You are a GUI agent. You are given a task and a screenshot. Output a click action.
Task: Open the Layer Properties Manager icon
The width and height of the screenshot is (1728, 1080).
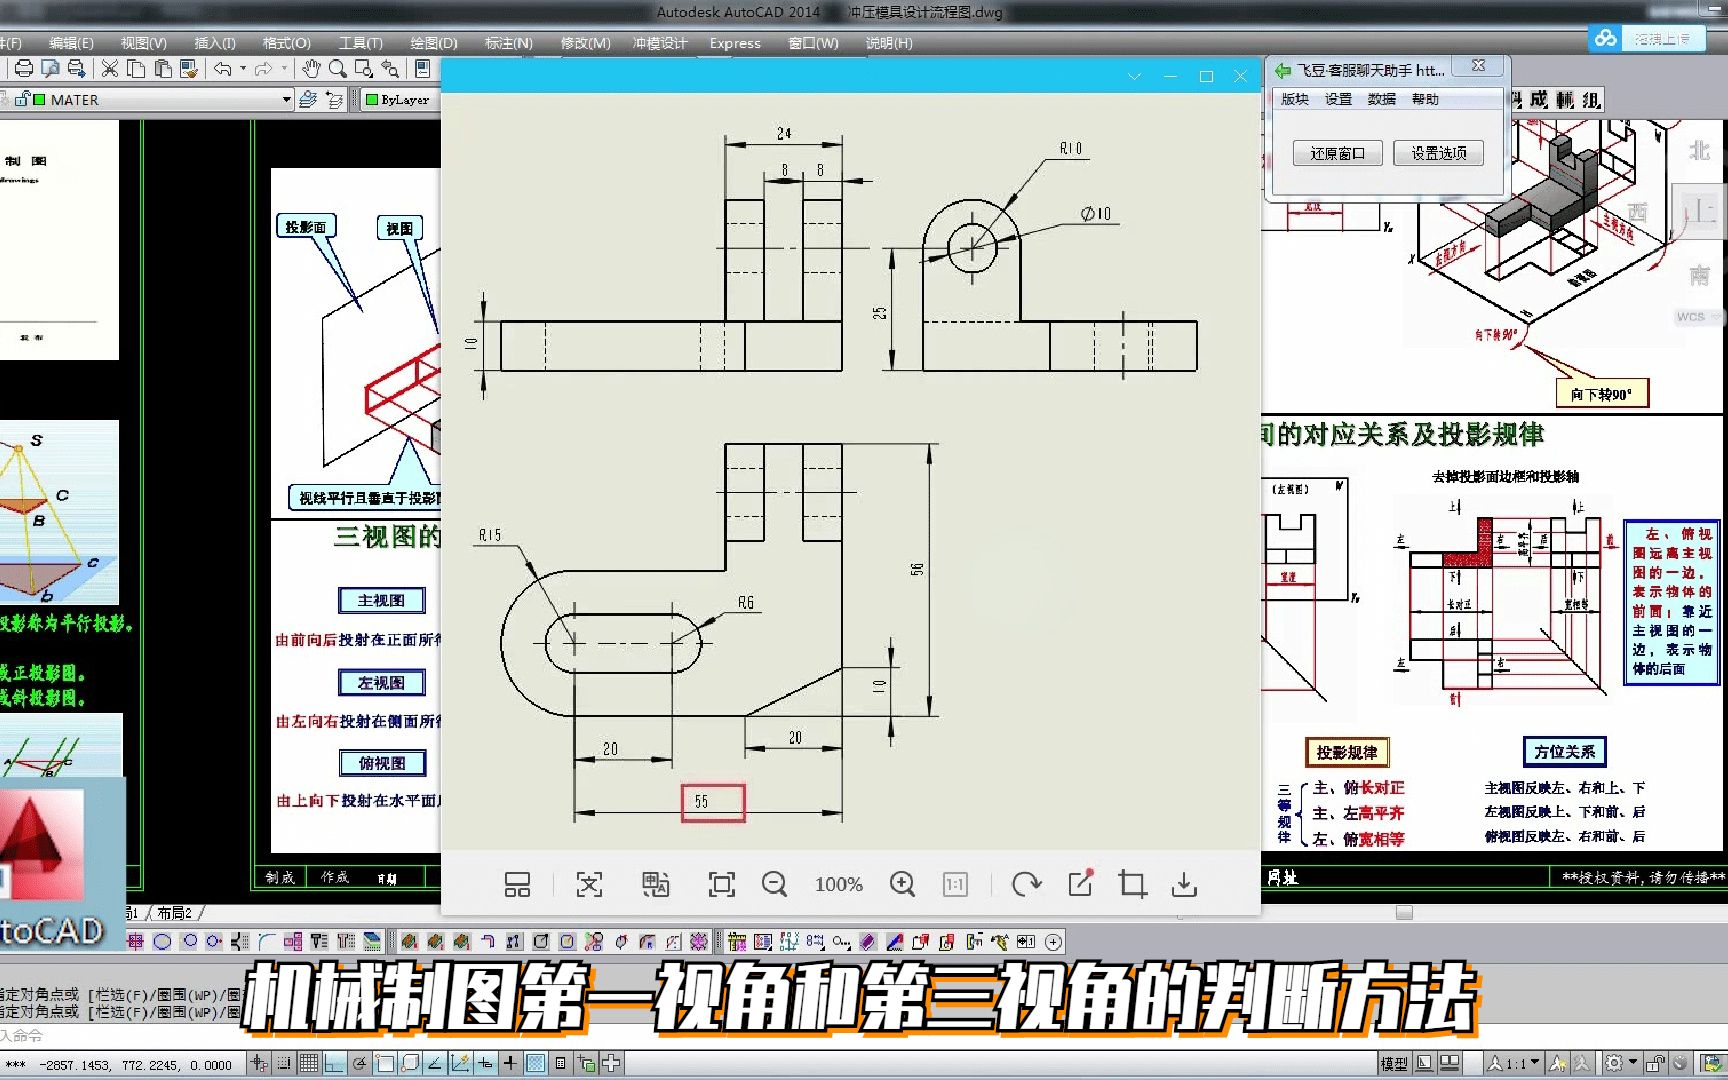308,100
